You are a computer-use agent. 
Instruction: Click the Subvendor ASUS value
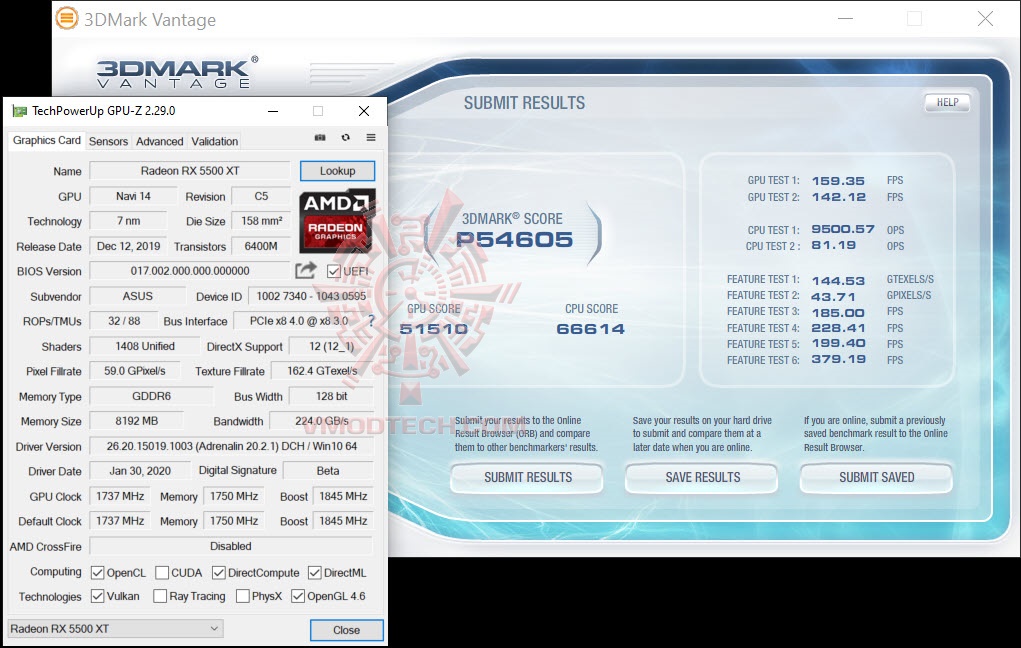pyautogui.click(x=137, y=296)
